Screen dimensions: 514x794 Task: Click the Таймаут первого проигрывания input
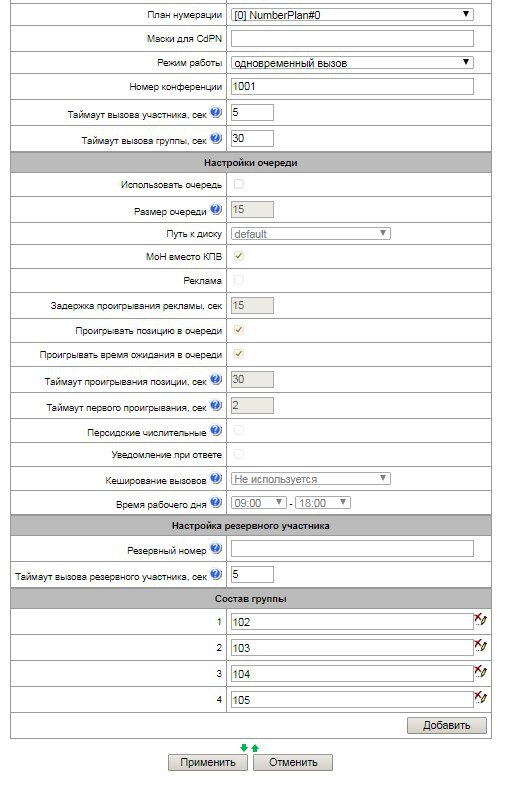pyautogui.click(x=252, y=405)
